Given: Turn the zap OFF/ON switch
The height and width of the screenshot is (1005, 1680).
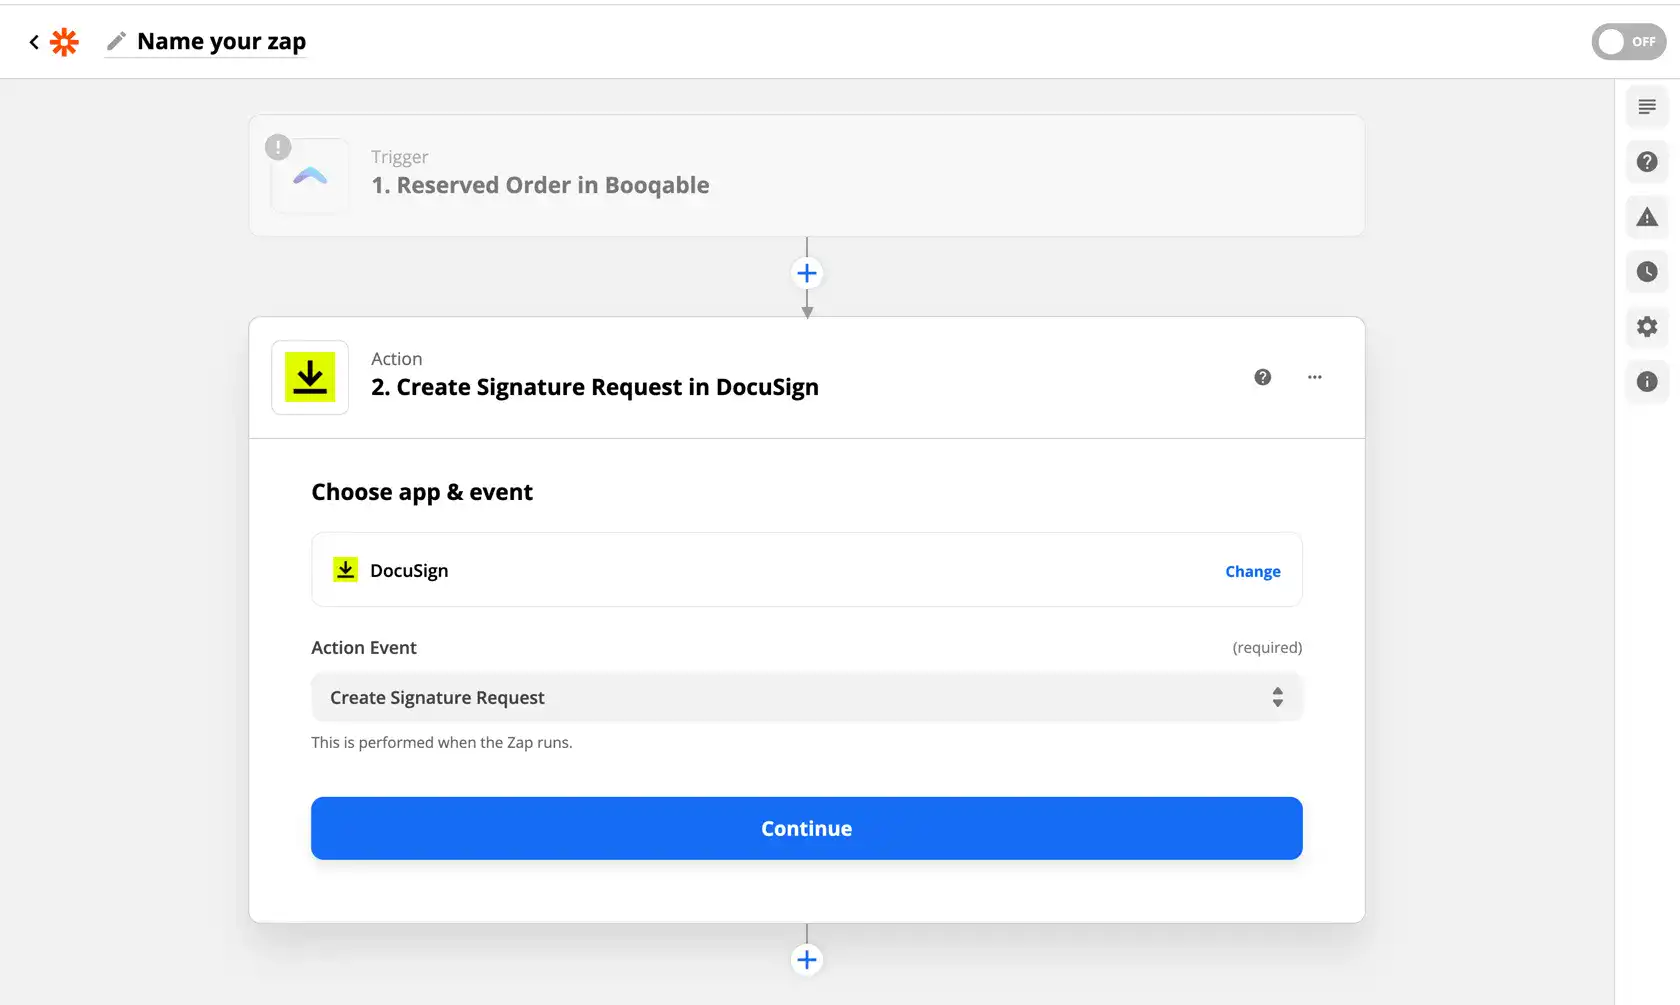Looking at the screenshot, I should tap(1628, 42).
